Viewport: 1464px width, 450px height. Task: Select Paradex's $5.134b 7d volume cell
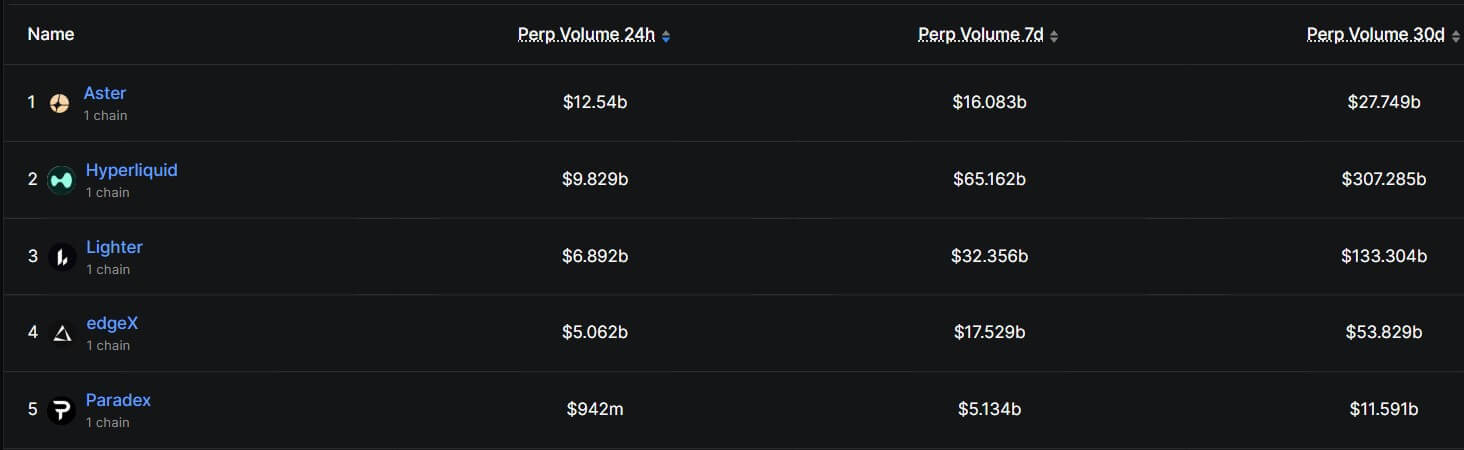pyautogui.click(x=989, y=409)
